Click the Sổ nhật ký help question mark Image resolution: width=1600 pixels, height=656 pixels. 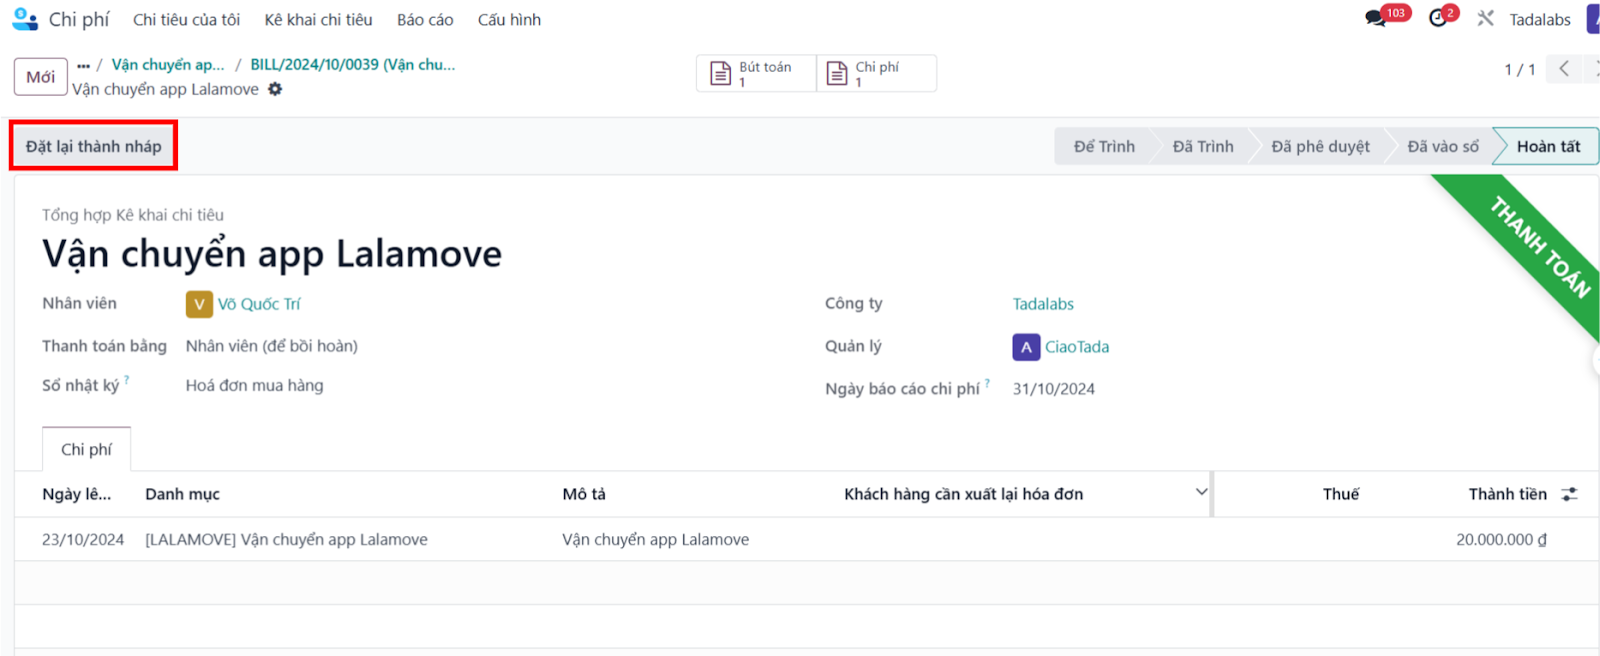pos(126,380)
